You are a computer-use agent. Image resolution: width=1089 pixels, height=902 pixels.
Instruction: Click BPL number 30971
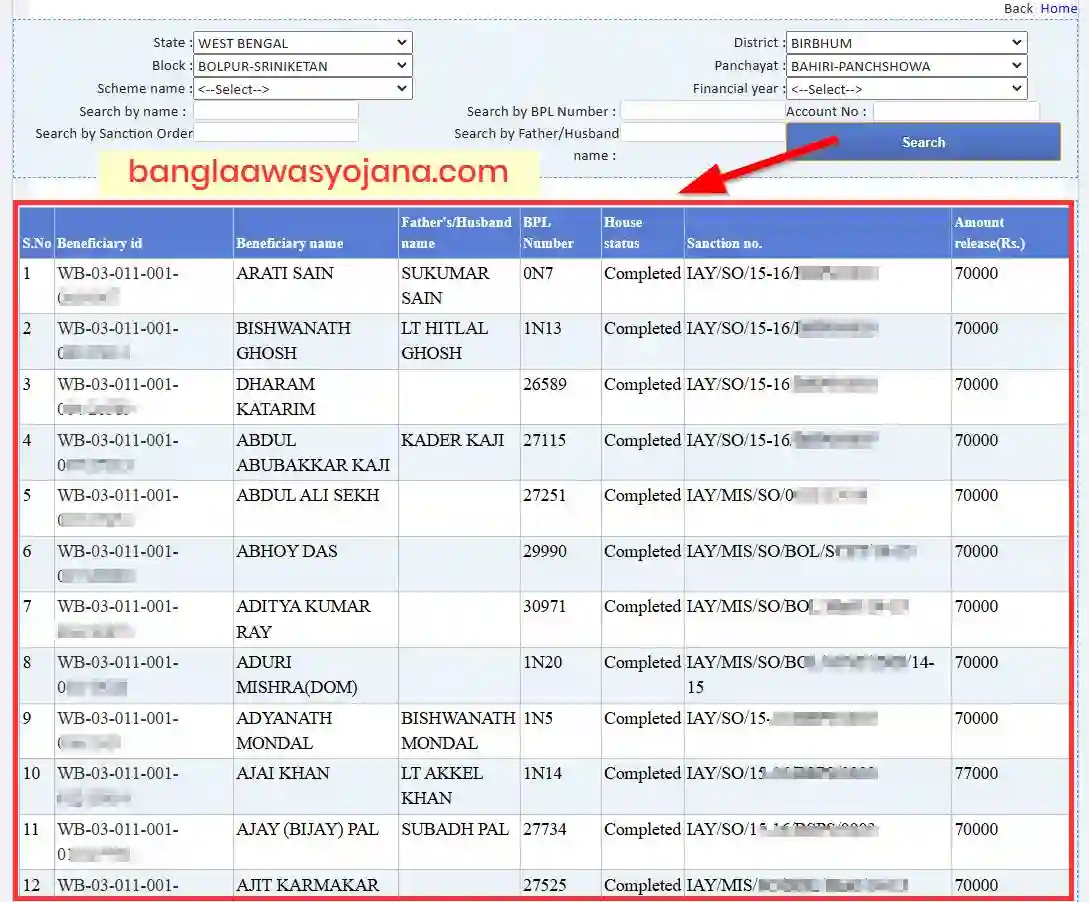pos(545,606)
